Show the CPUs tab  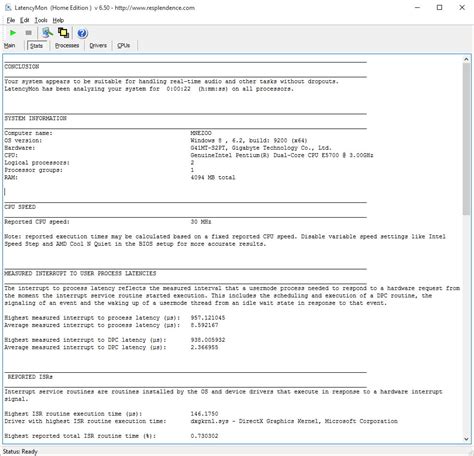(x=123, y=45)
